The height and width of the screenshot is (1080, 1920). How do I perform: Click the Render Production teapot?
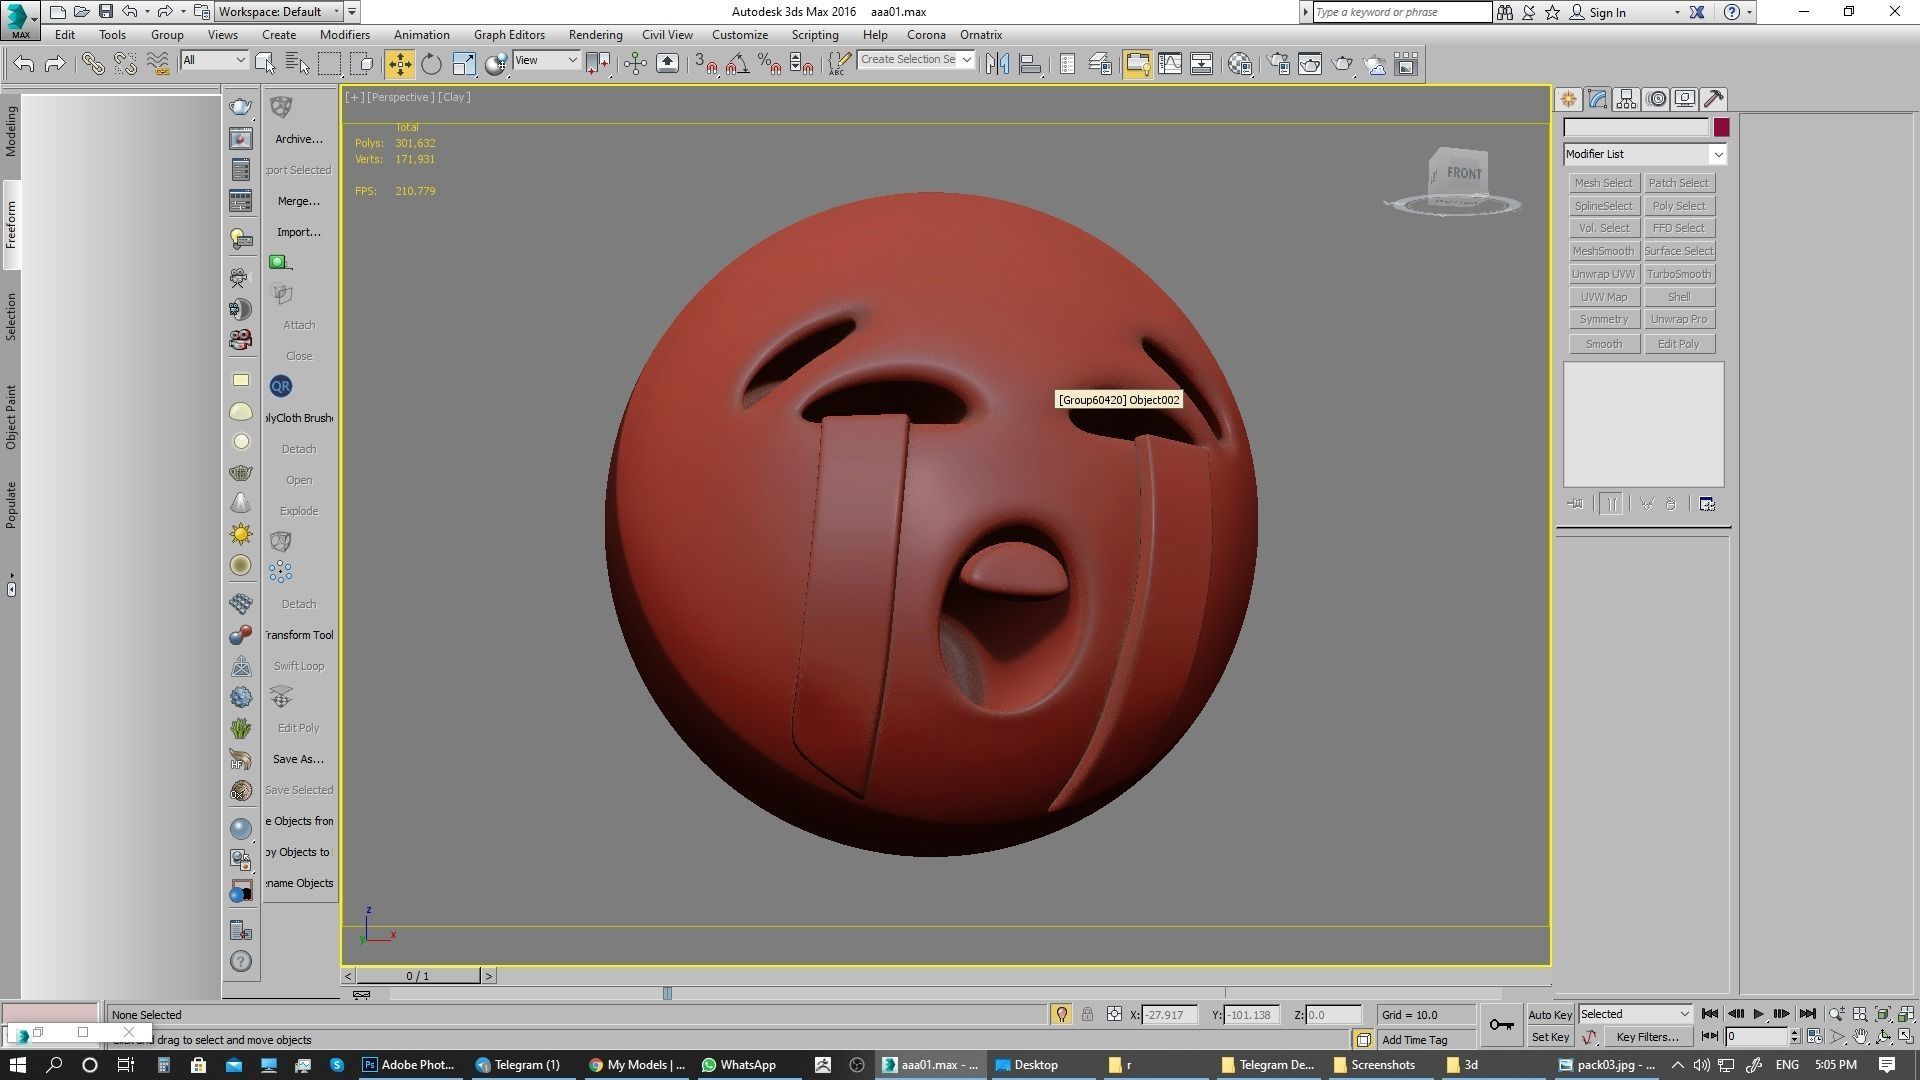tap(1342, 64)
